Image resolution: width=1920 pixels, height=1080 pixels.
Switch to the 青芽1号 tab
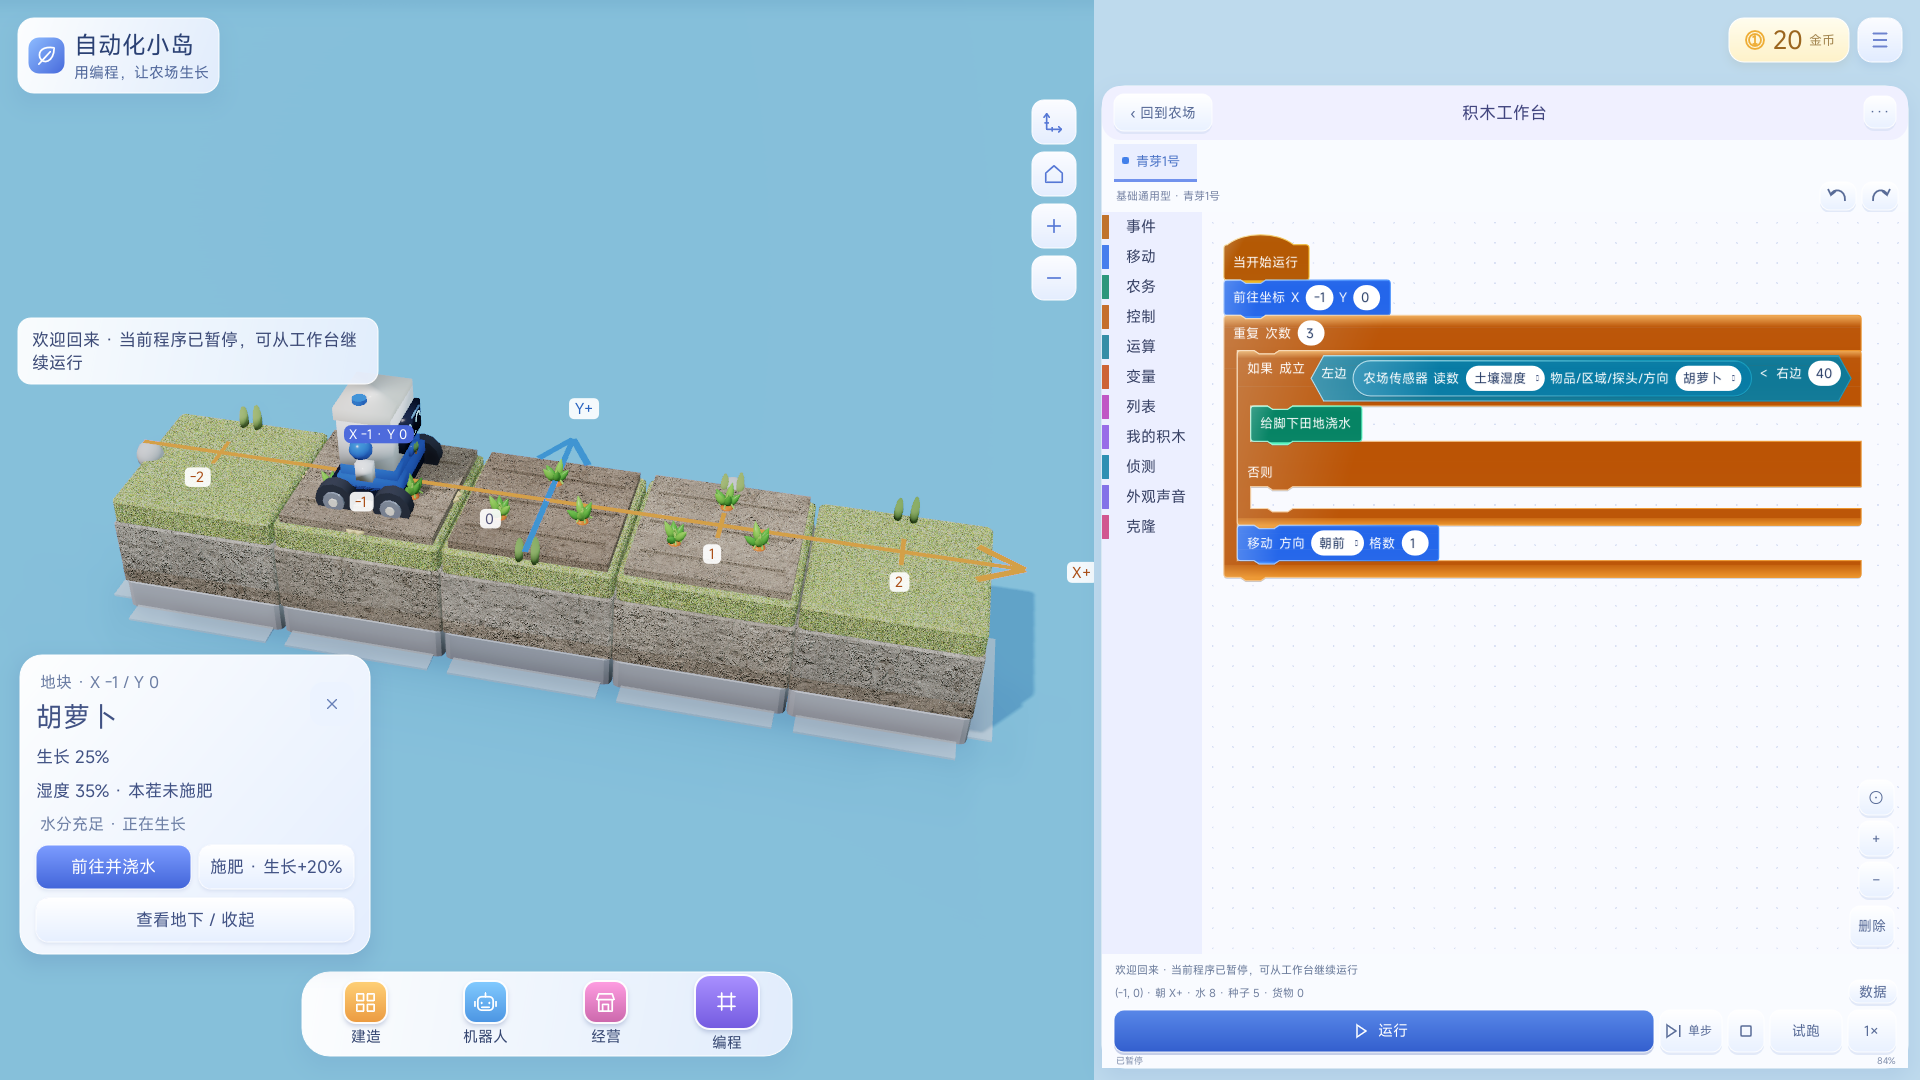[x=1156, y=161]
